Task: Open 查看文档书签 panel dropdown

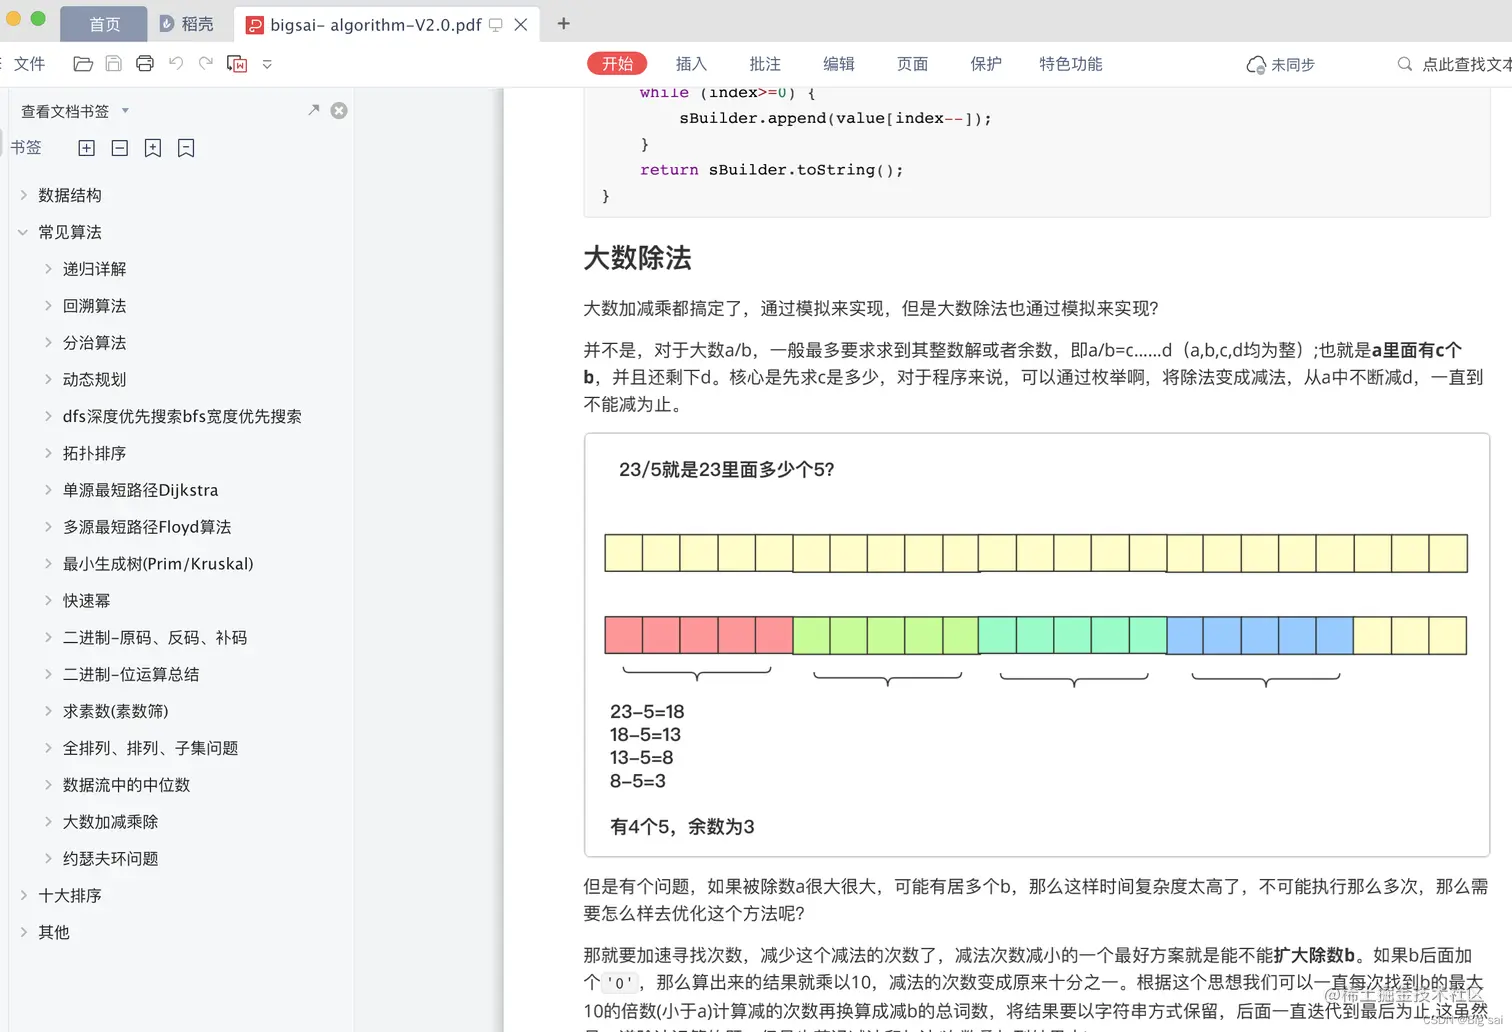Action: pos(125,111)
